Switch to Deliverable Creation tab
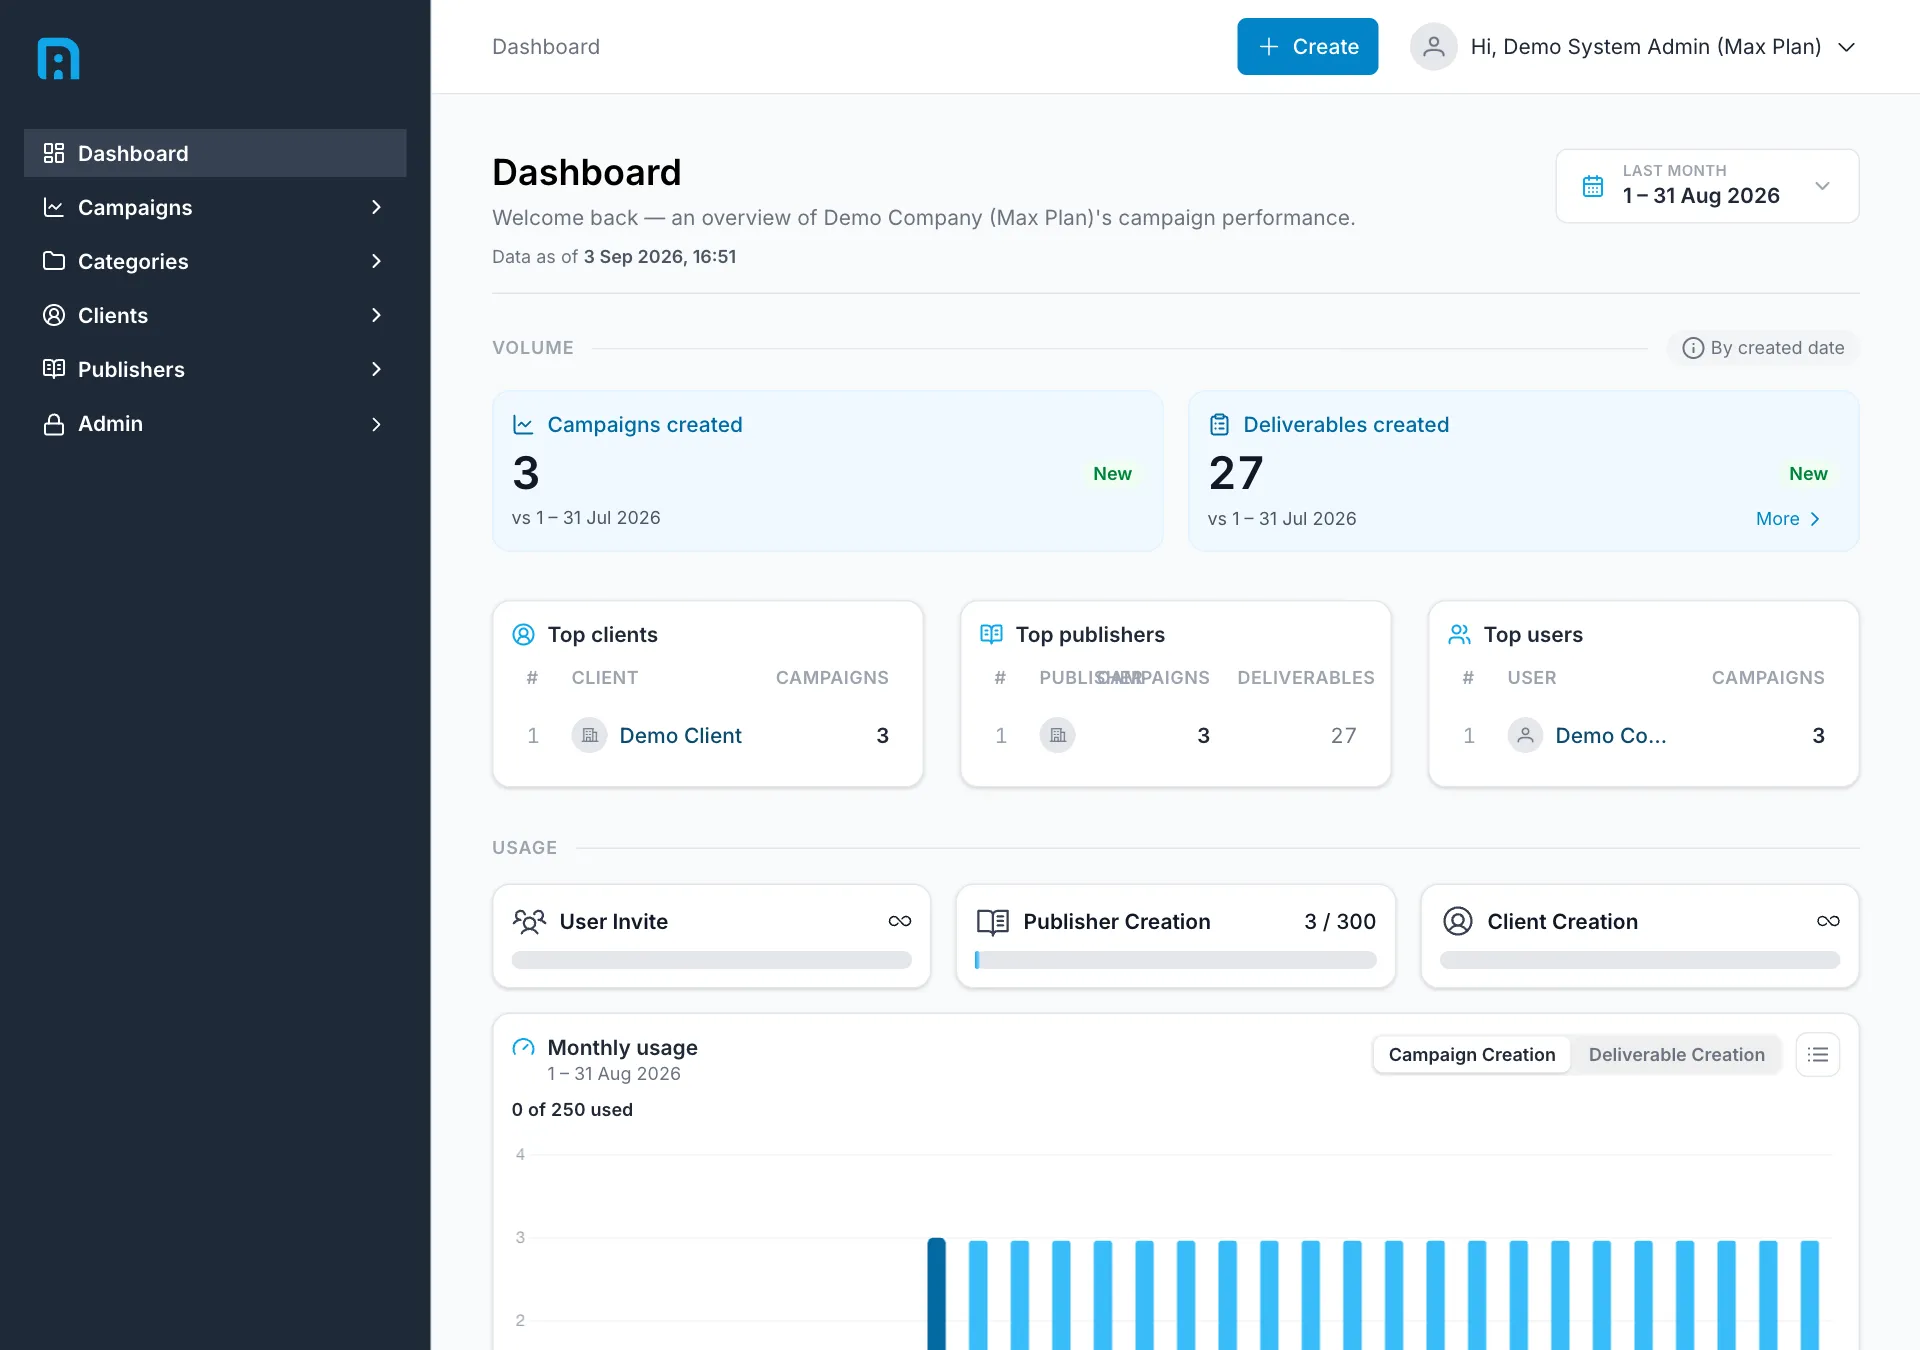The width and height of the screenshot is (1920, 1350). pos(1676,1055)
